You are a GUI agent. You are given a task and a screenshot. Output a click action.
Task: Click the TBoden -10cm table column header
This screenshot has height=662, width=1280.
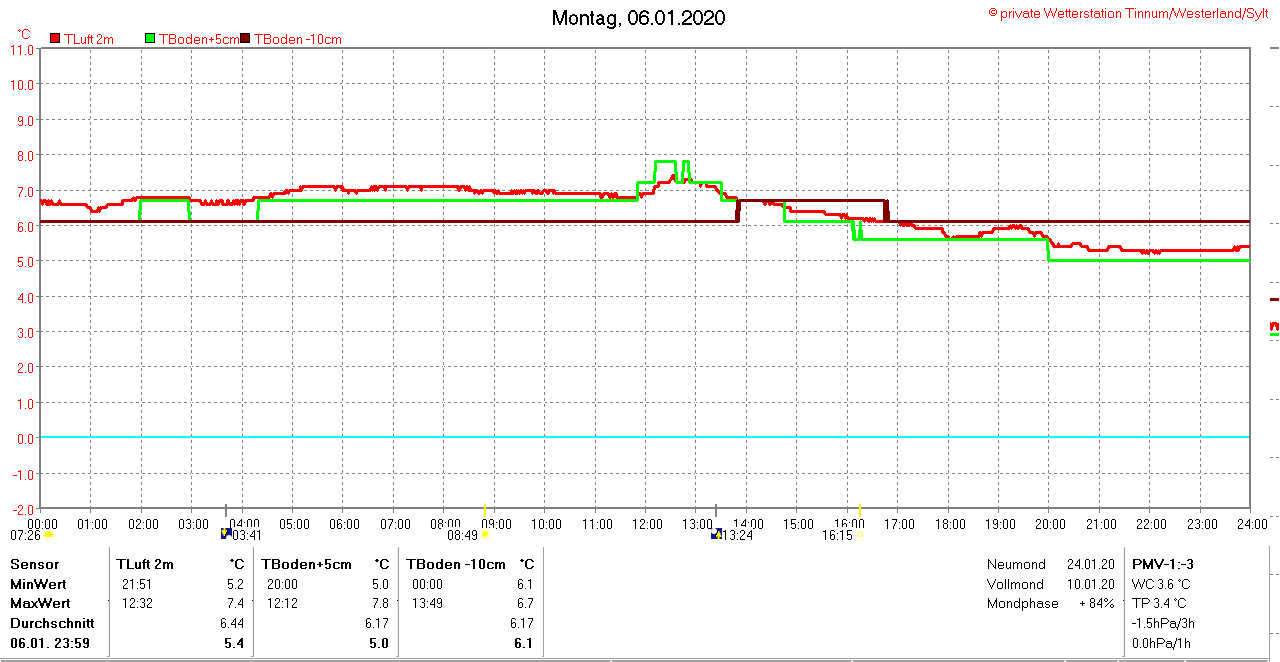[455, 564]
